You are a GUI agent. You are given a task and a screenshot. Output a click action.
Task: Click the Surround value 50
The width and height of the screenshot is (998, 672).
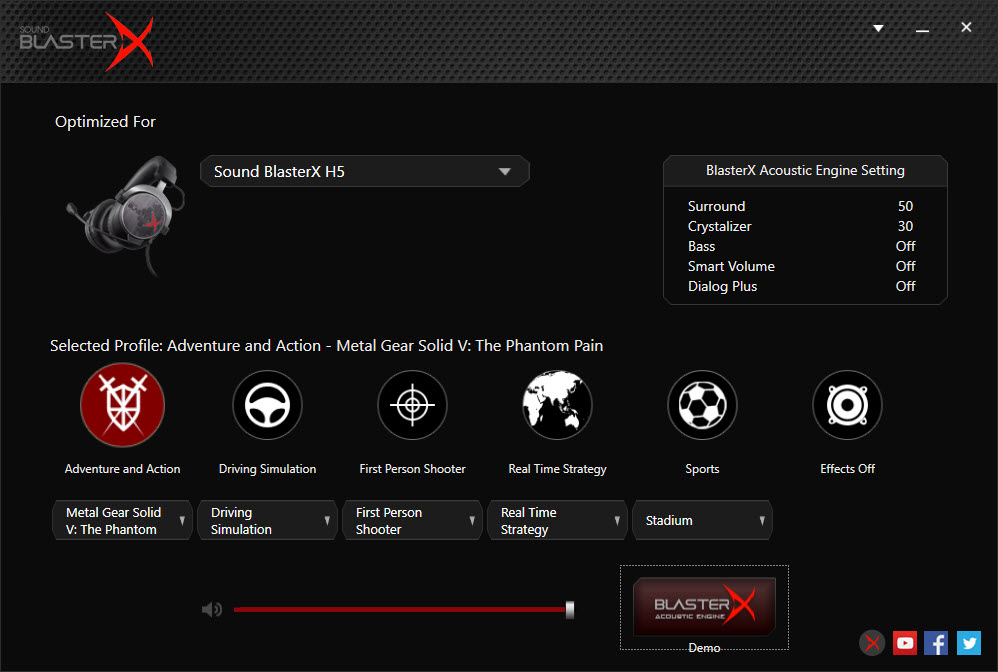tap(905, 206)
